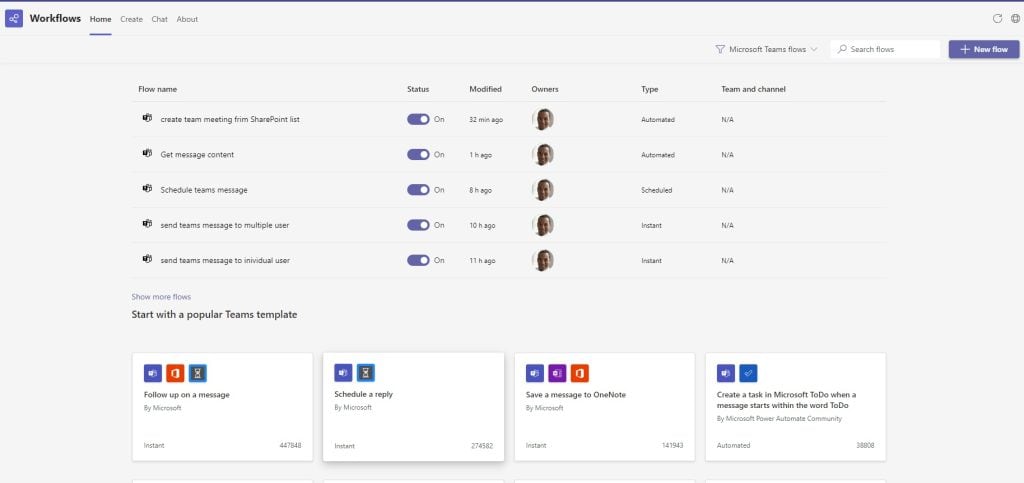This screenshot has height=483, width=1024.
Task: Click the refresh icon at top right
Action: coord(997,19)
